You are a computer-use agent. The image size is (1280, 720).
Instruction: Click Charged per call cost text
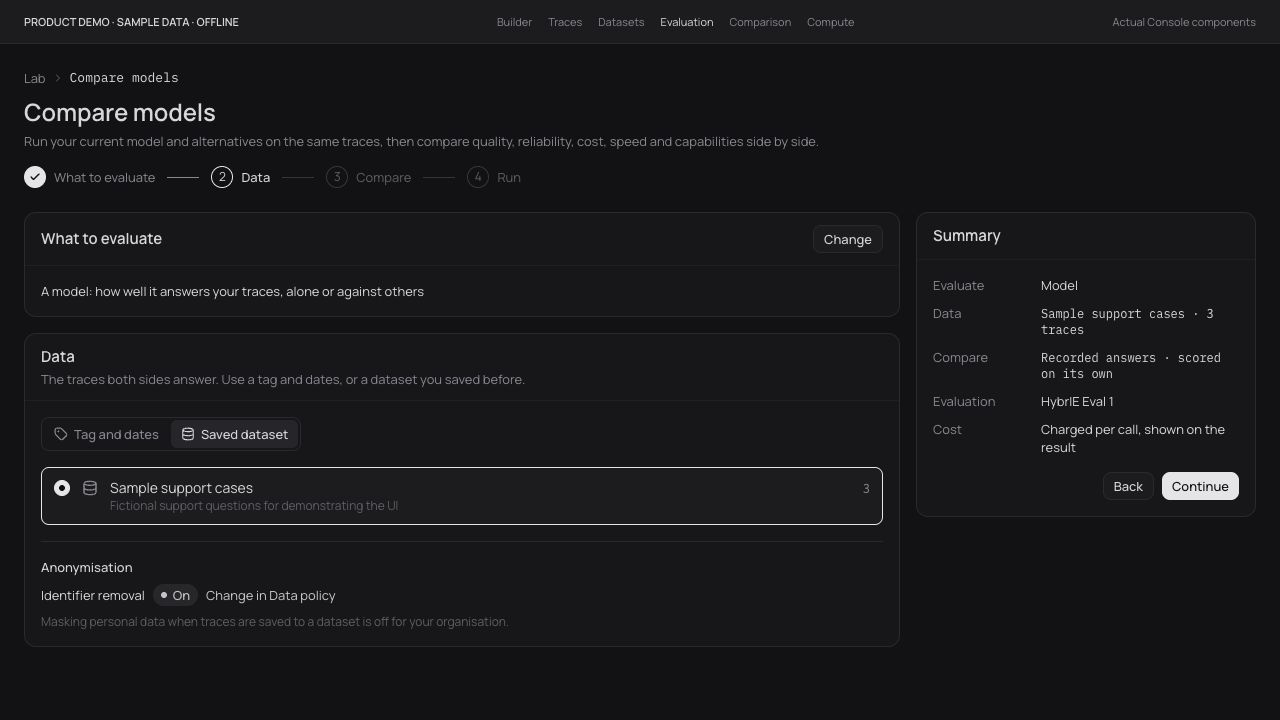(x=1133, y=438)
